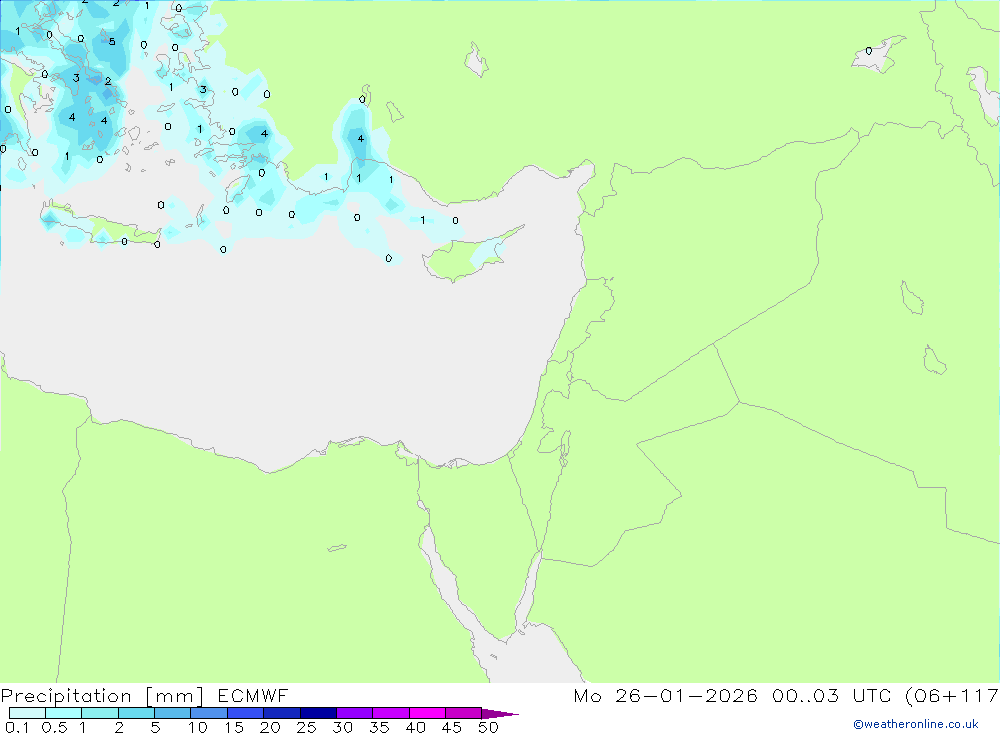Click the date 'Mo 26-01-2026'
The height and width of the screenshot is (733, 1000).
click(665, 695)
